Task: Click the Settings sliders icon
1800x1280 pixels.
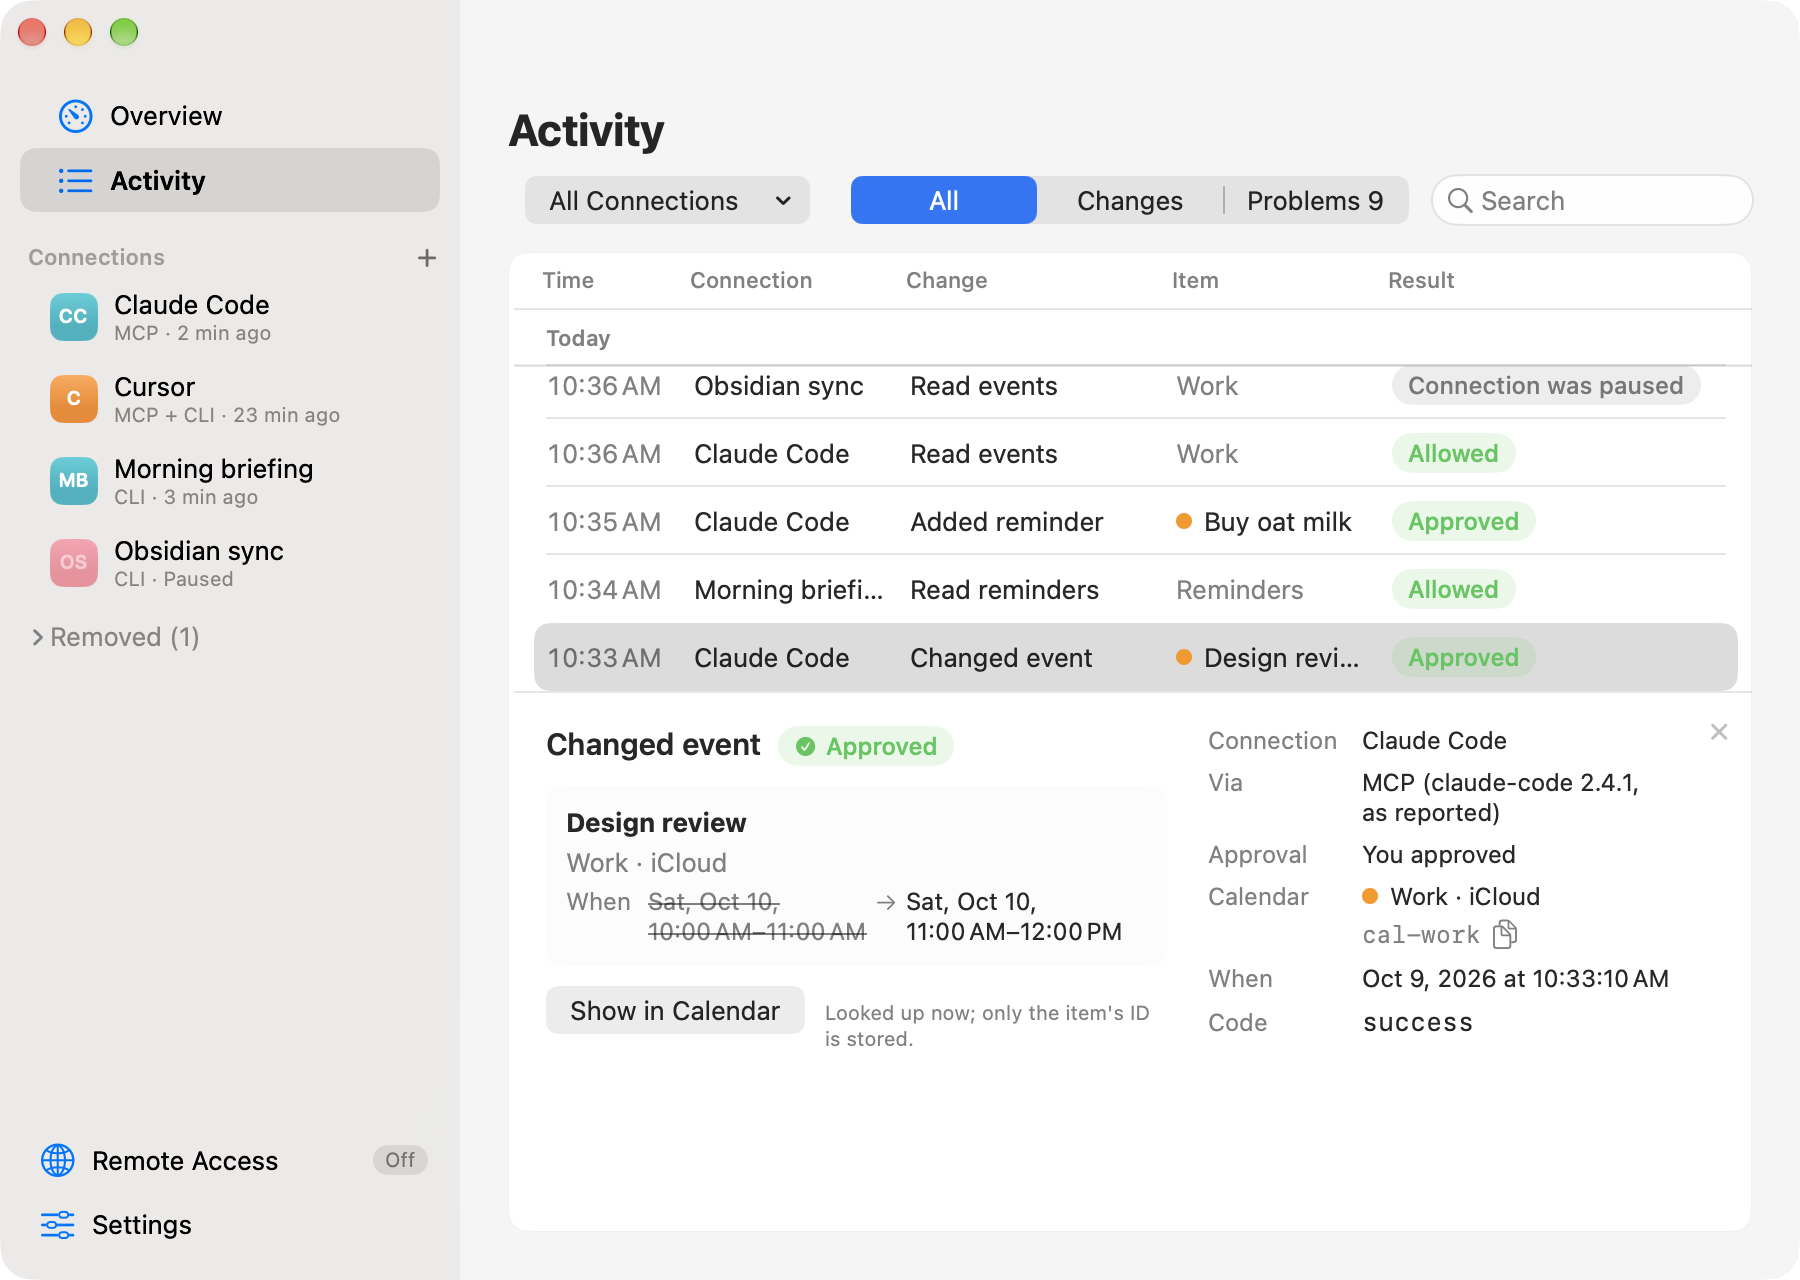Action: coord(58,1225)
